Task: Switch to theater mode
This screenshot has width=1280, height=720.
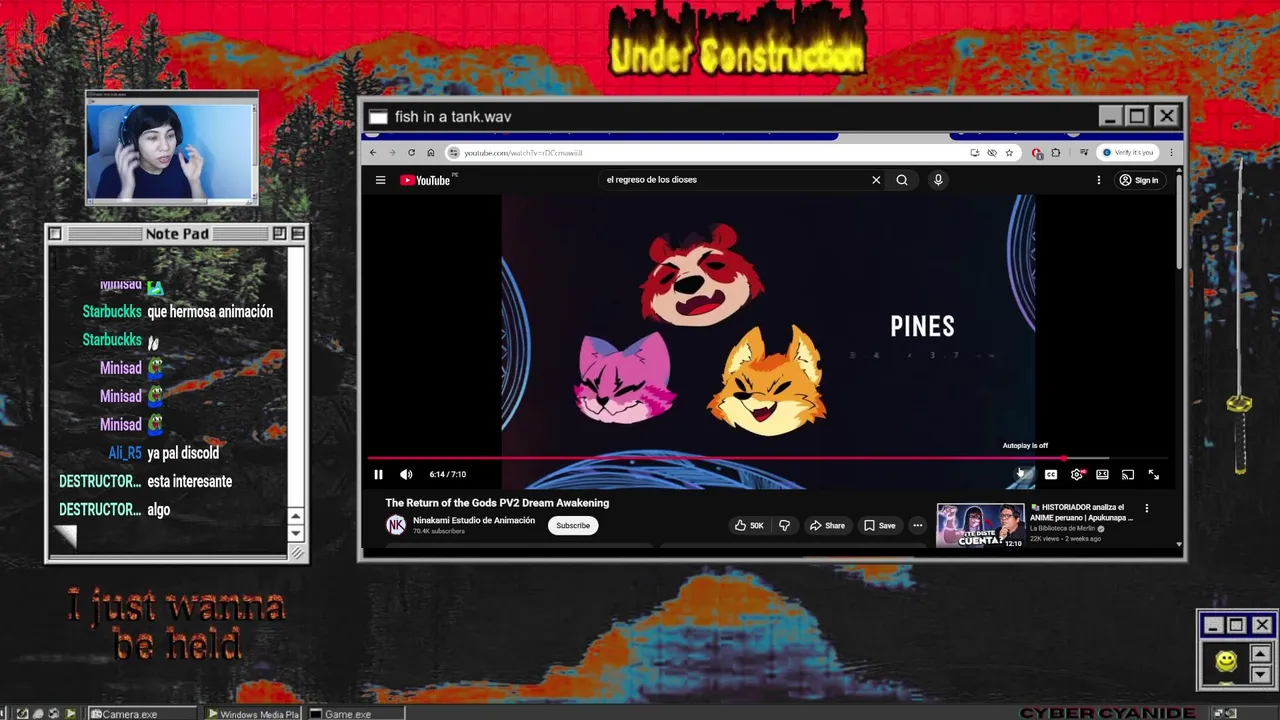Action: (x=1102, y=475)
